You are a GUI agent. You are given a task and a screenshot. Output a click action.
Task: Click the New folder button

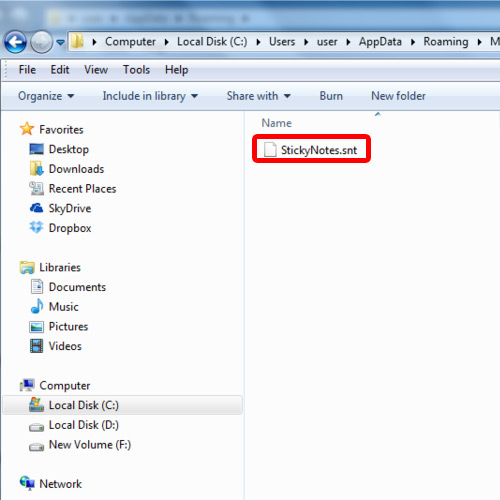[x=398, y=96]
